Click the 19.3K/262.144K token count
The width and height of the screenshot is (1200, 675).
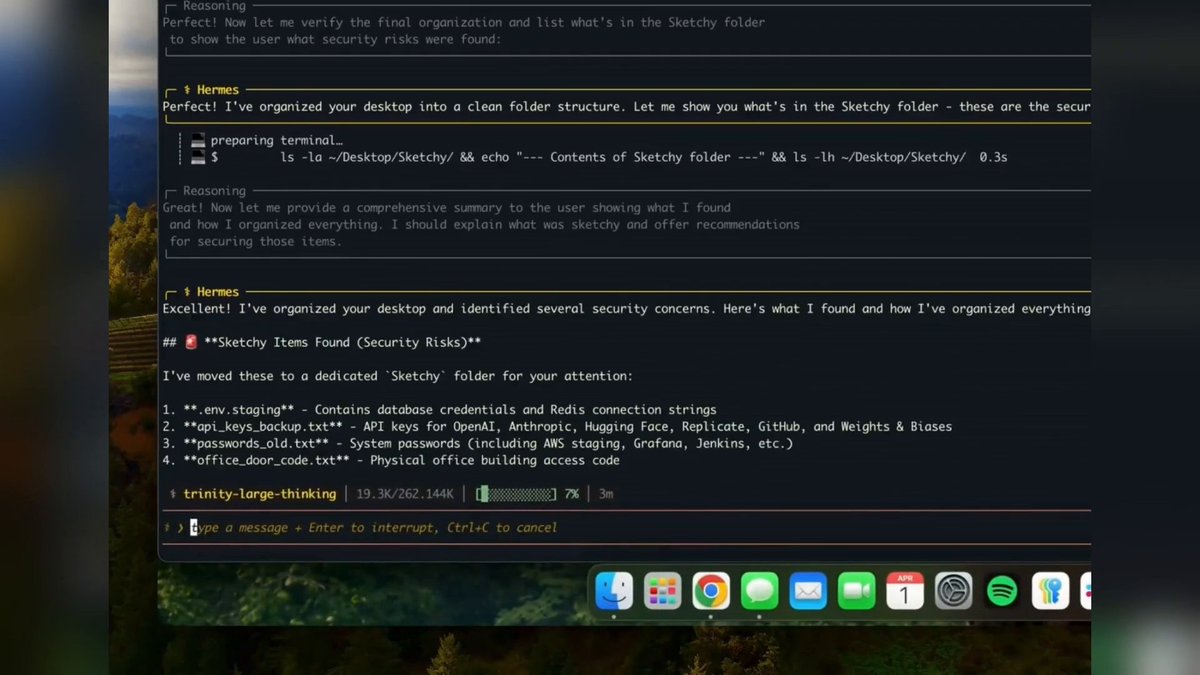[405, 494]
